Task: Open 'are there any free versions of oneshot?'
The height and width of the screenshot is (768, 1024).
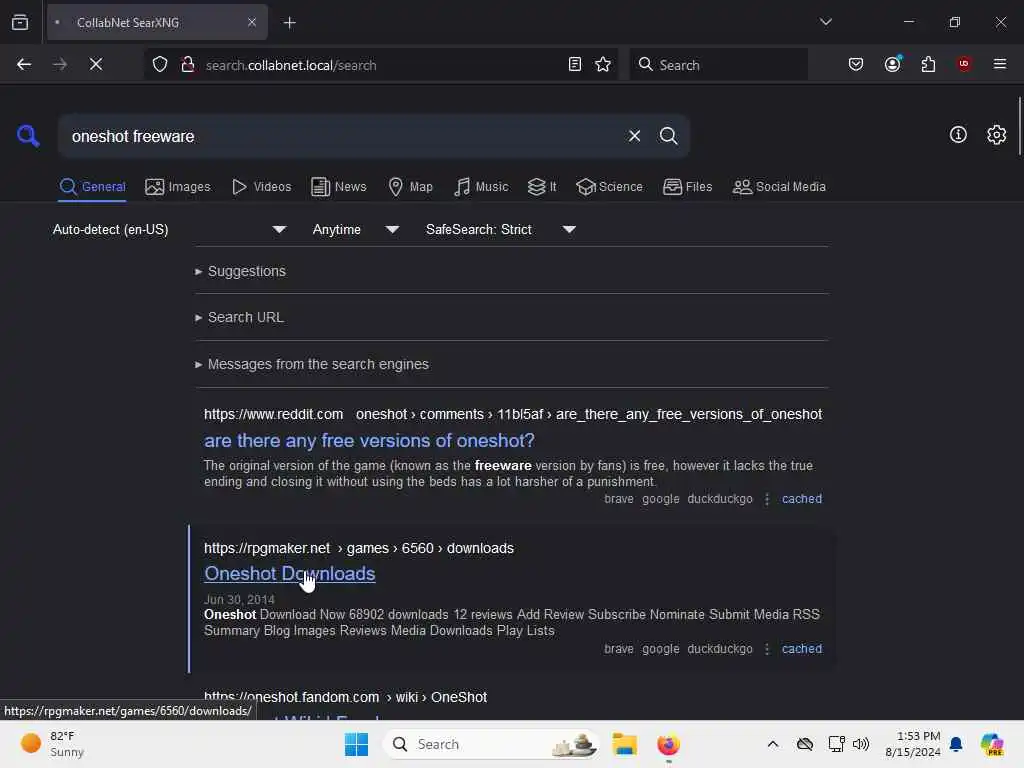Action: tap(369, 441)
